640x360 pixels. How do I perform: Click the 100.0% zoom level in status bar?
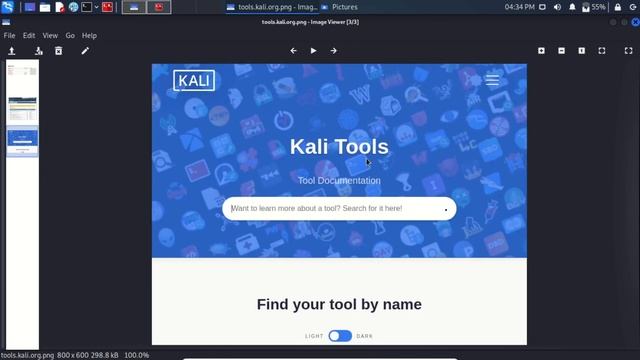coord(136,355)
